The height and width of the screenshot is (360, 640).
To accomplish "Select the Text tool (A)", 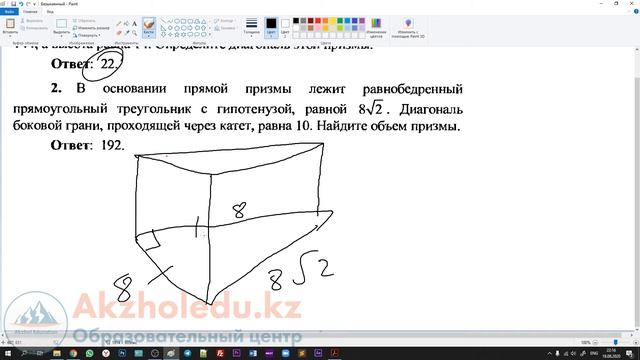I will pos(134,24).
